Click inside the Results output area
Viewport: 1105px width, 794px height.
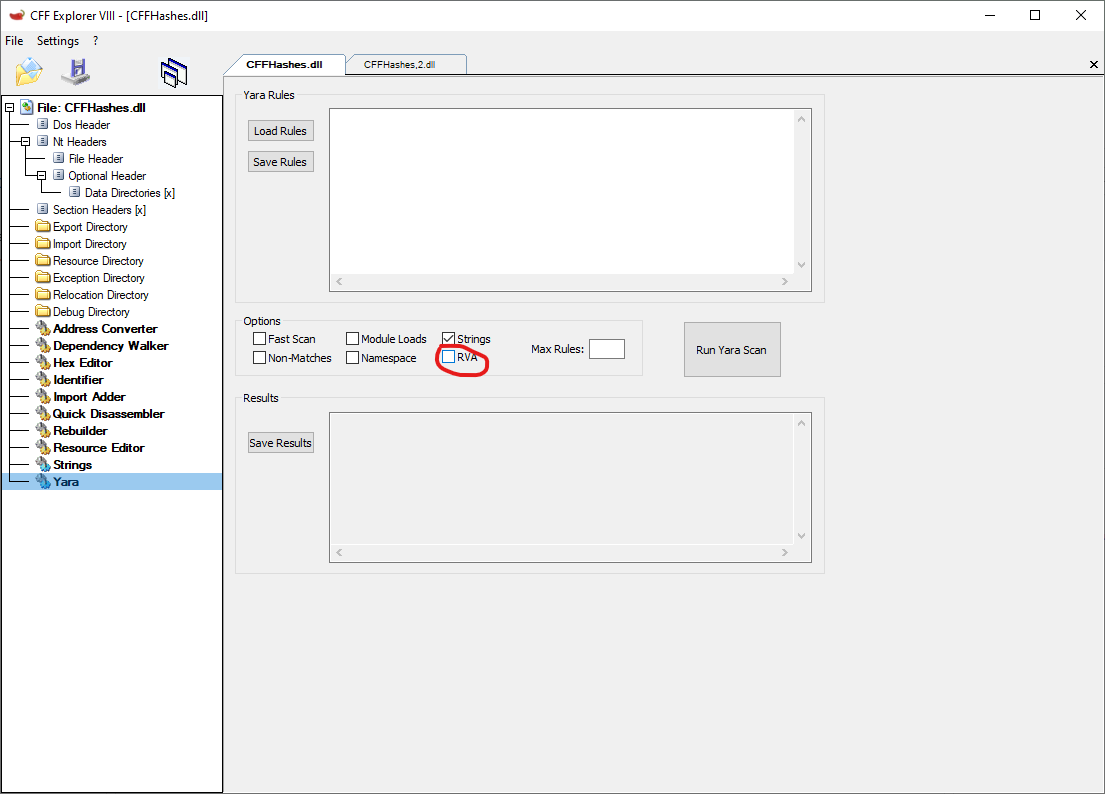[562, 479]
